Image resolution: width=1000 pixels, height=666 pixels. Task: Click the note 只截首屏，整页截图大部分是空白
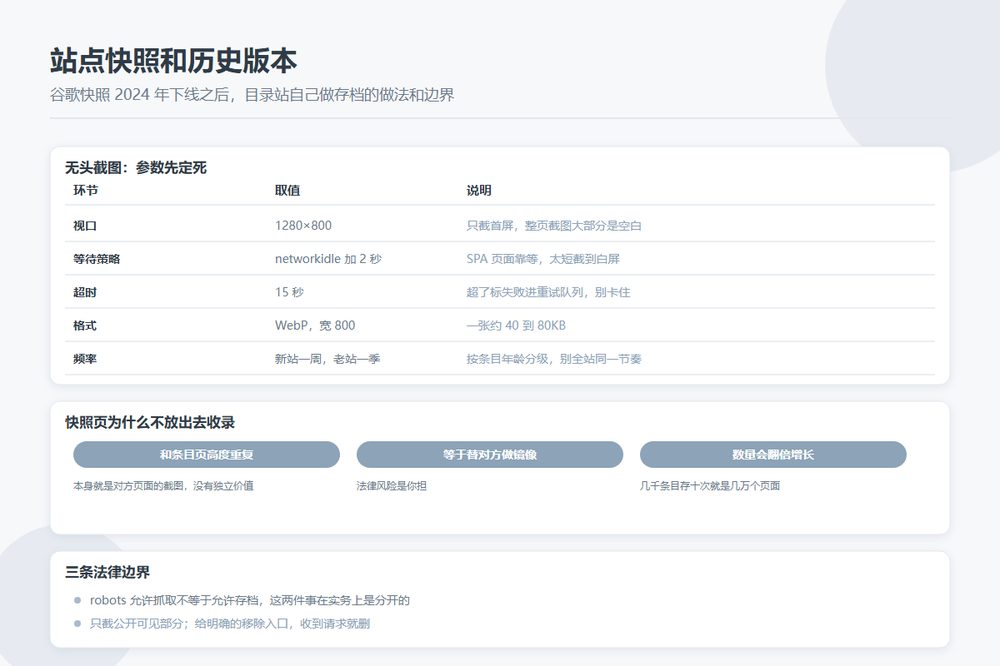[554, 225]
